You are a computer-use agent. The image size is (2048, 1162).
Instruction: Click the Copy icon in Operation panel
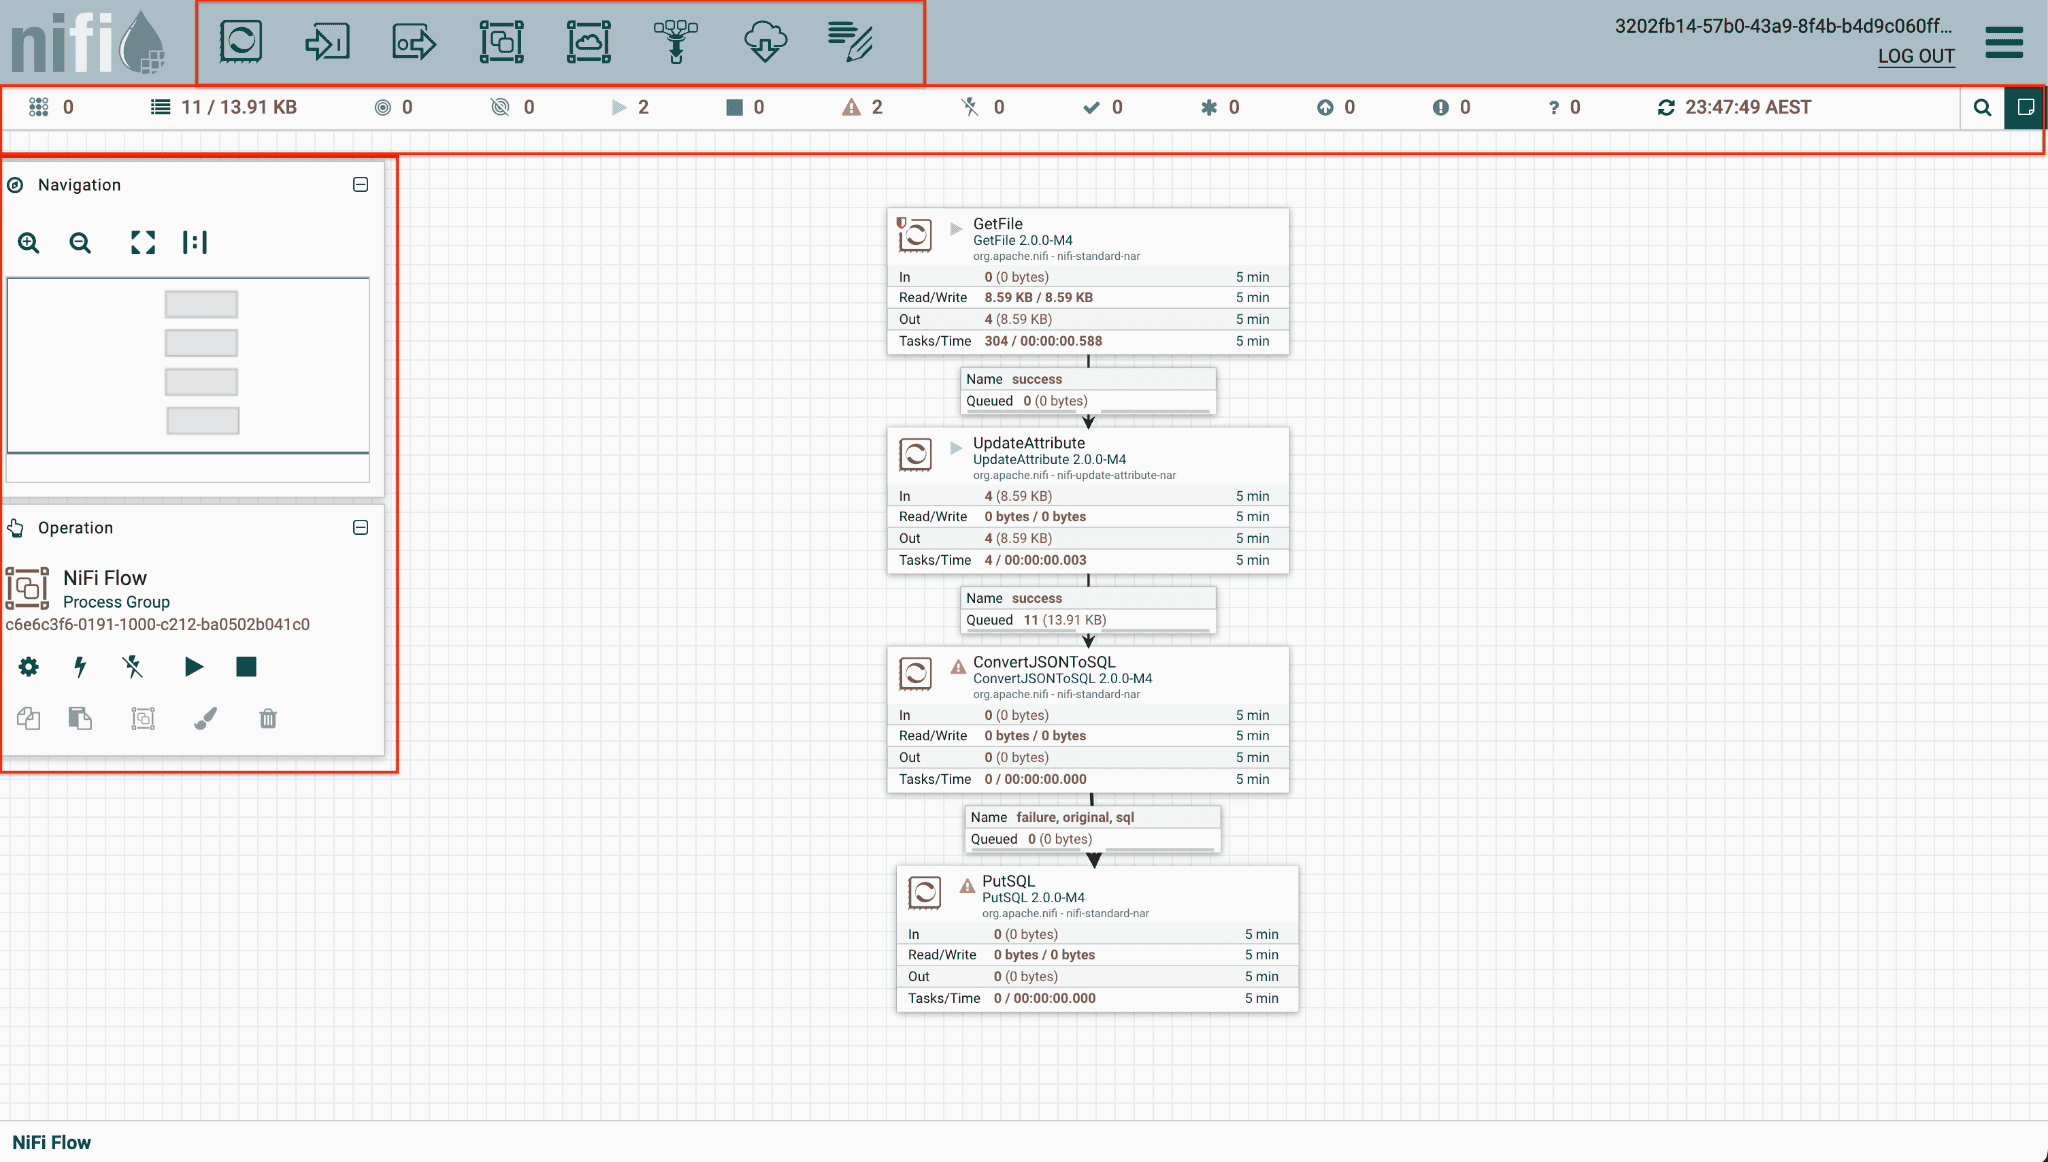pos(29,718)
